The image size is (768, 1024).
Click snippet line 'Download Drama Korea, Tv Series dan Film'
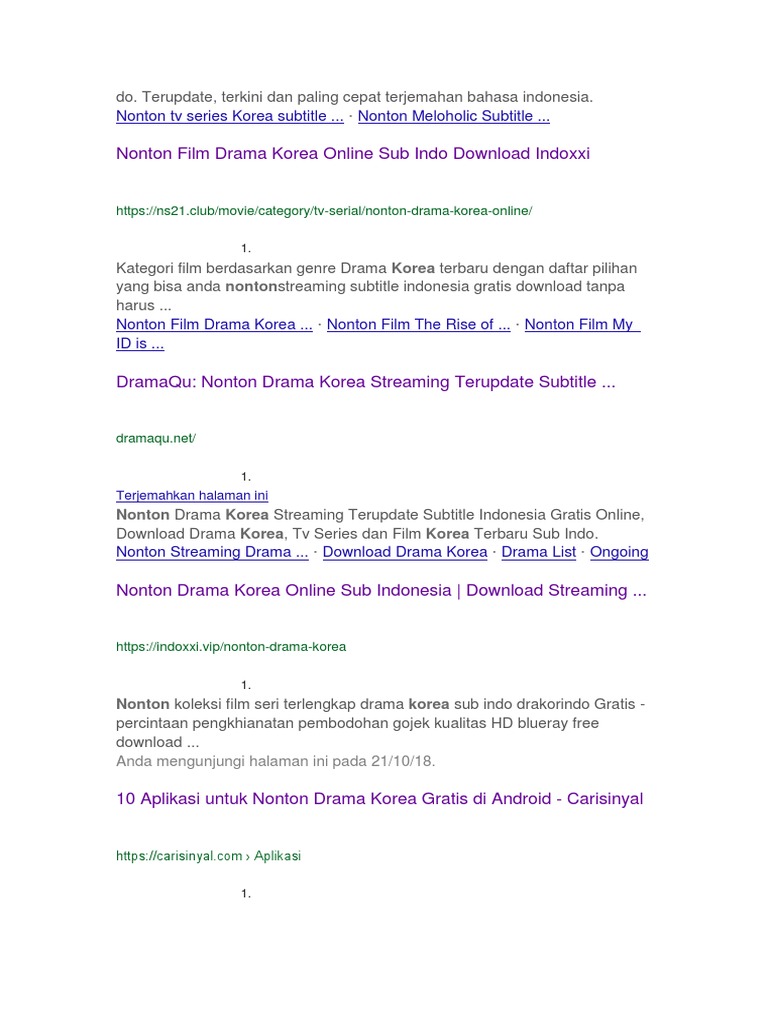click(x=357, y=534)
